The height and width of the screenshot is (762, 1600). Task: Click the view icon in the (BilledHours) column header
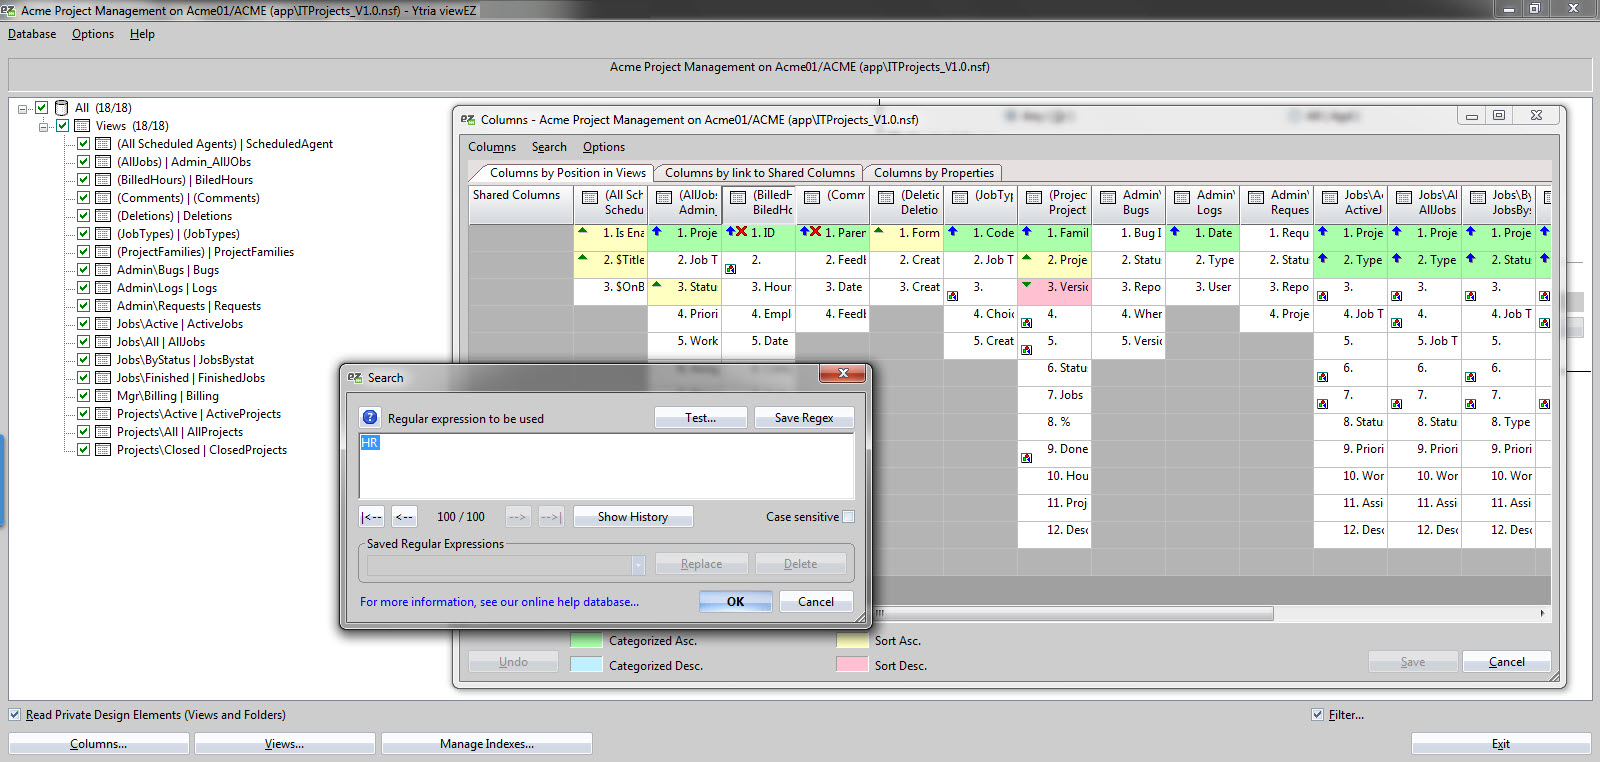click(738, 197)
